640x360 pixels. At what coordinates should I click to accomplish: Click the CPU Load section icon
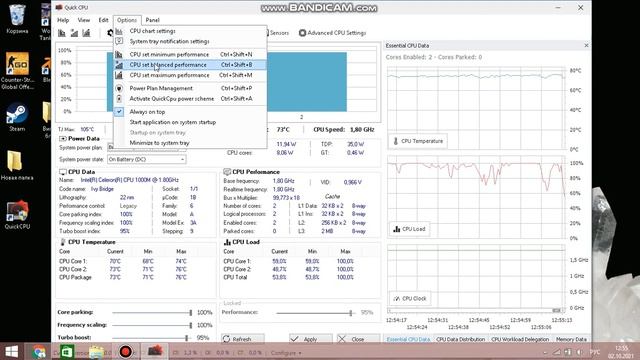[227, 242]
